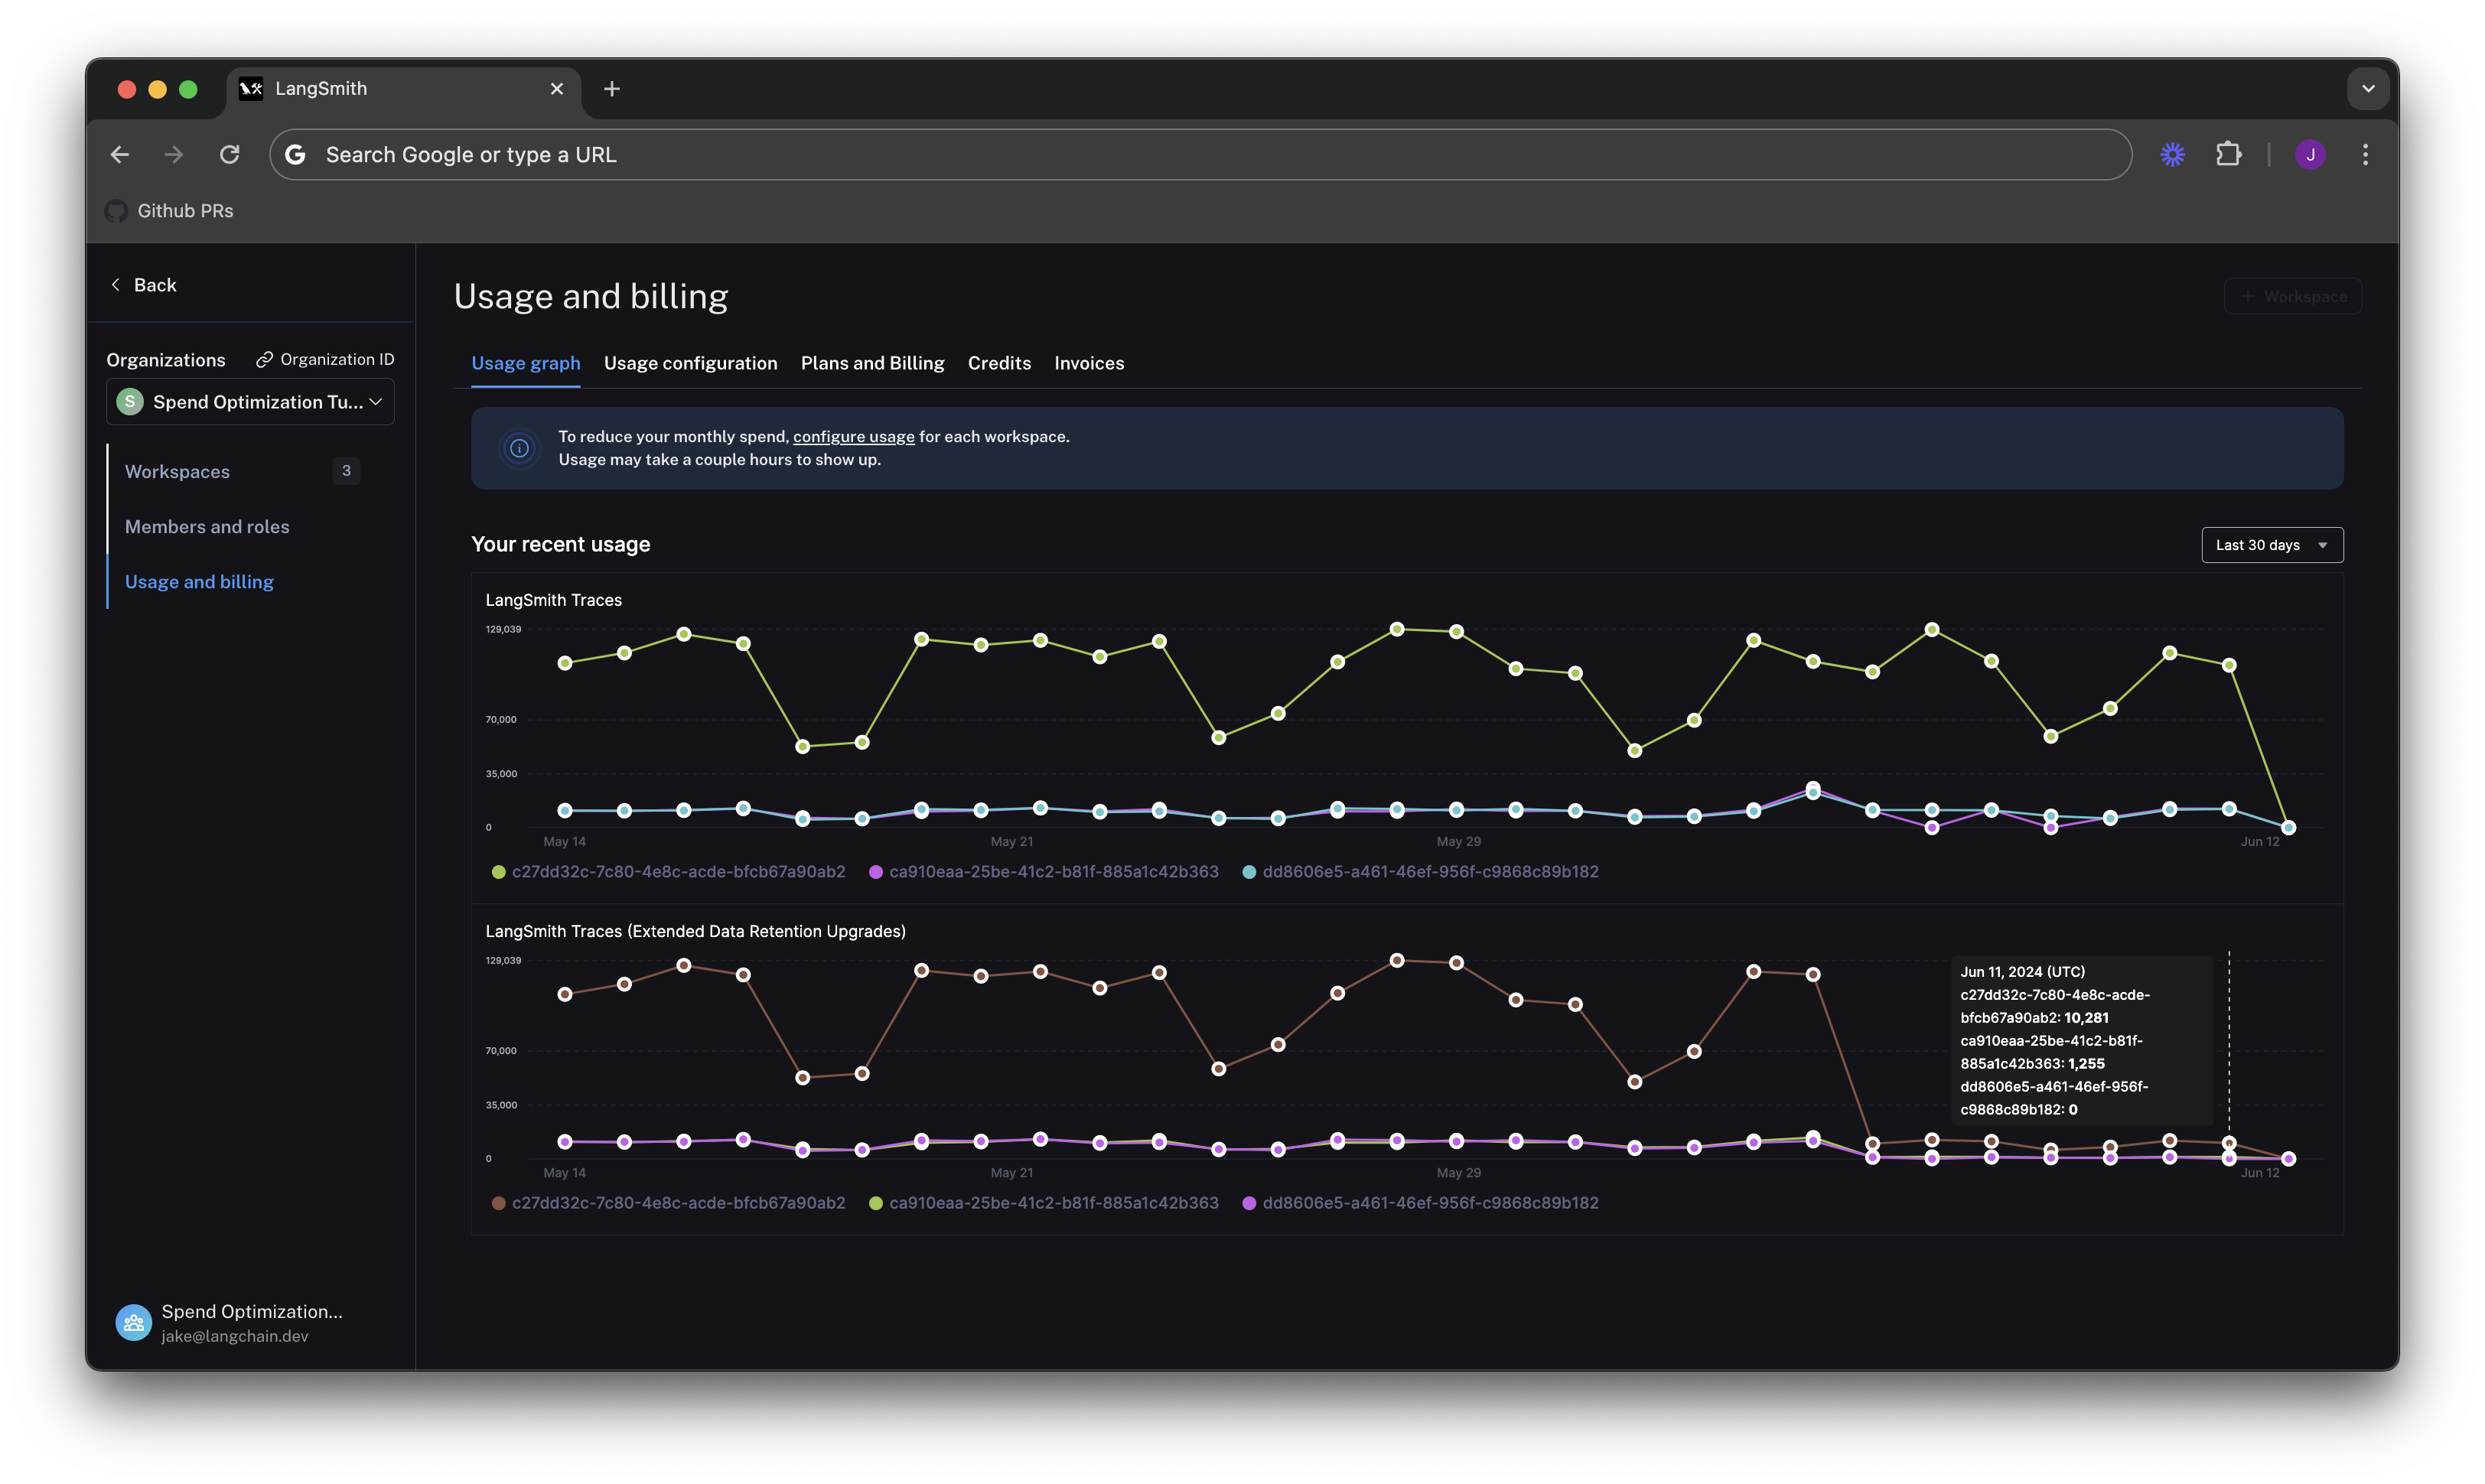The width and height of the screenshot is (2485, 1484).
Task: Expand the tab search chevron at top right
Action: tap(2367, 89)
